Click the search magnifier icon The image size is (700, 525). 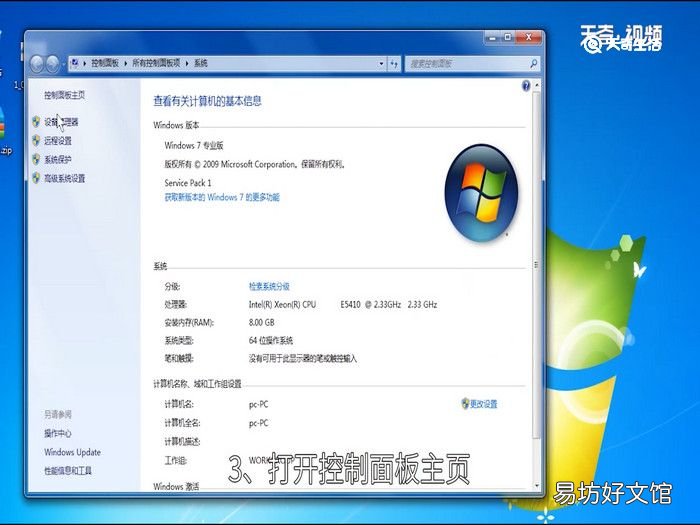pyautogui.click(x=533, y=64)
